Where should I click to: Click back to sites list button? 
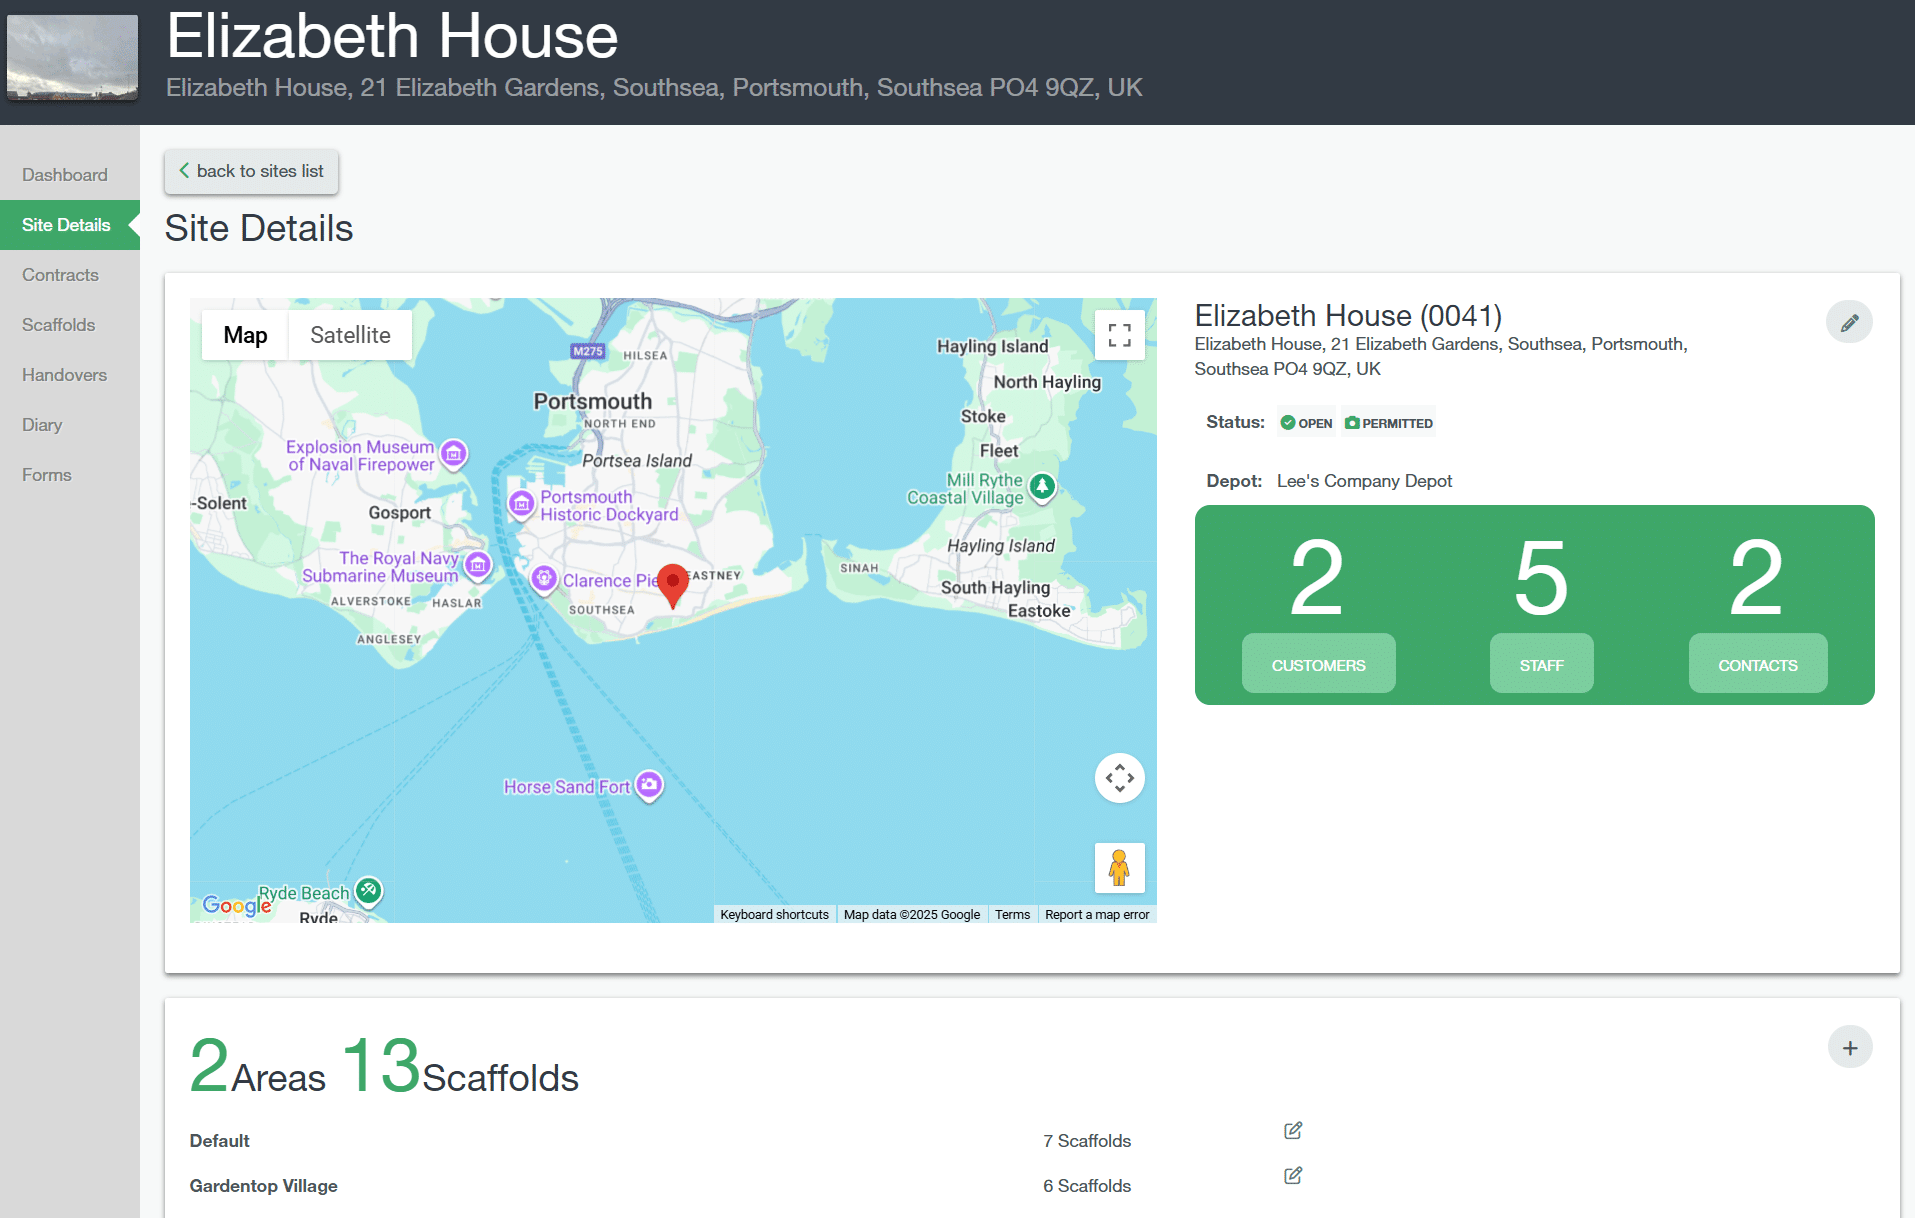251,171
